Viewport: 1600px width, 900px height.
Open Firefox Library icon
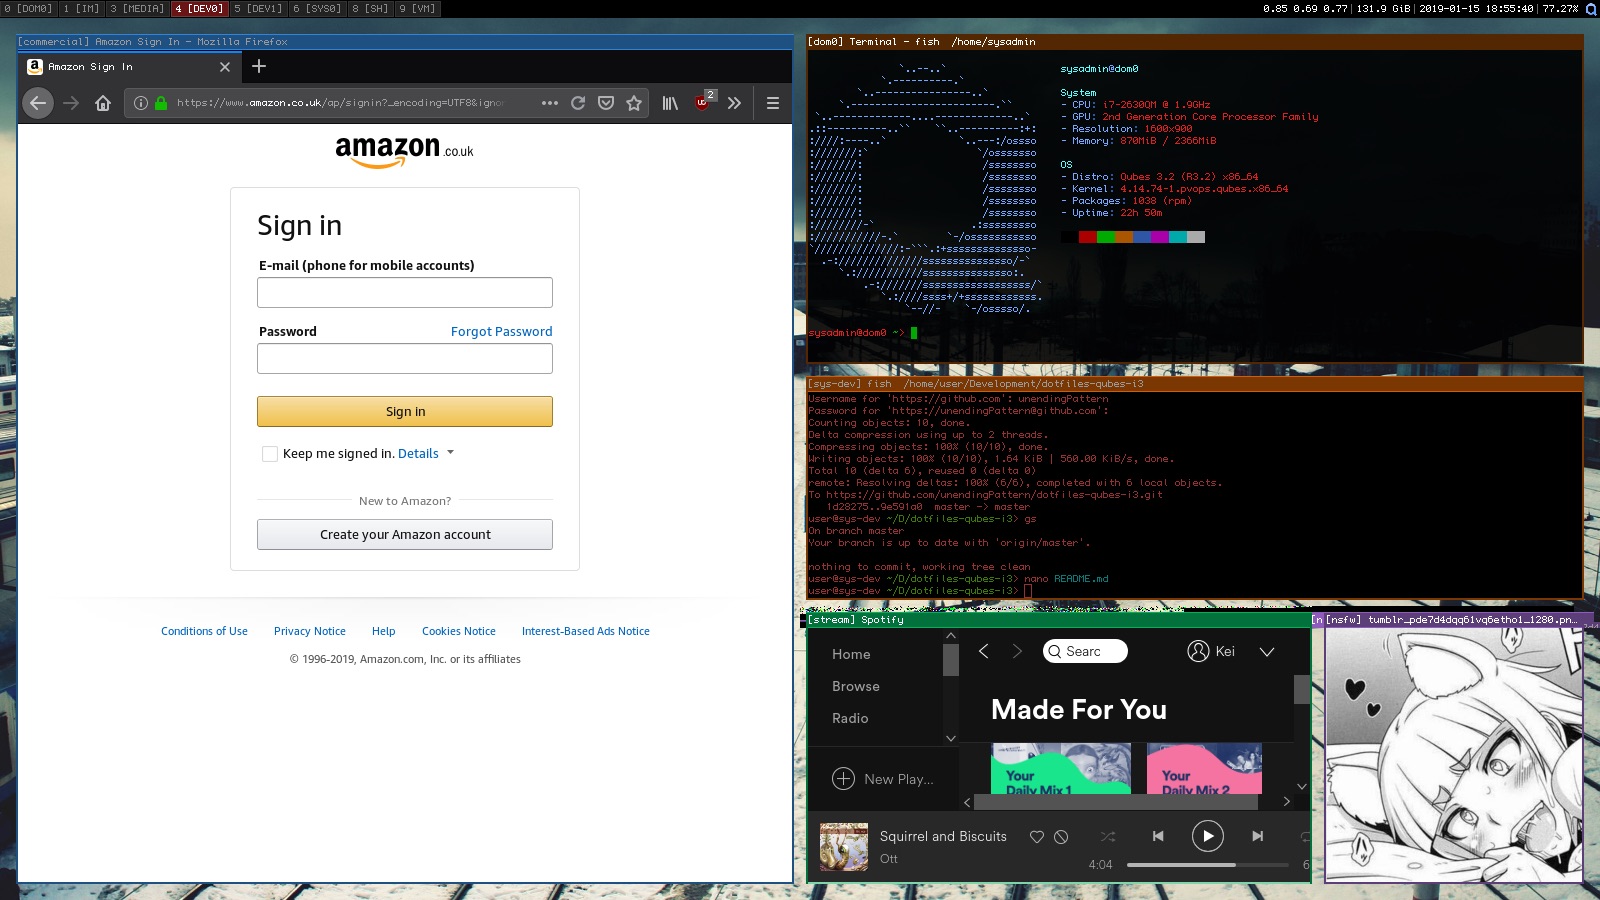[x=670, y=102]
